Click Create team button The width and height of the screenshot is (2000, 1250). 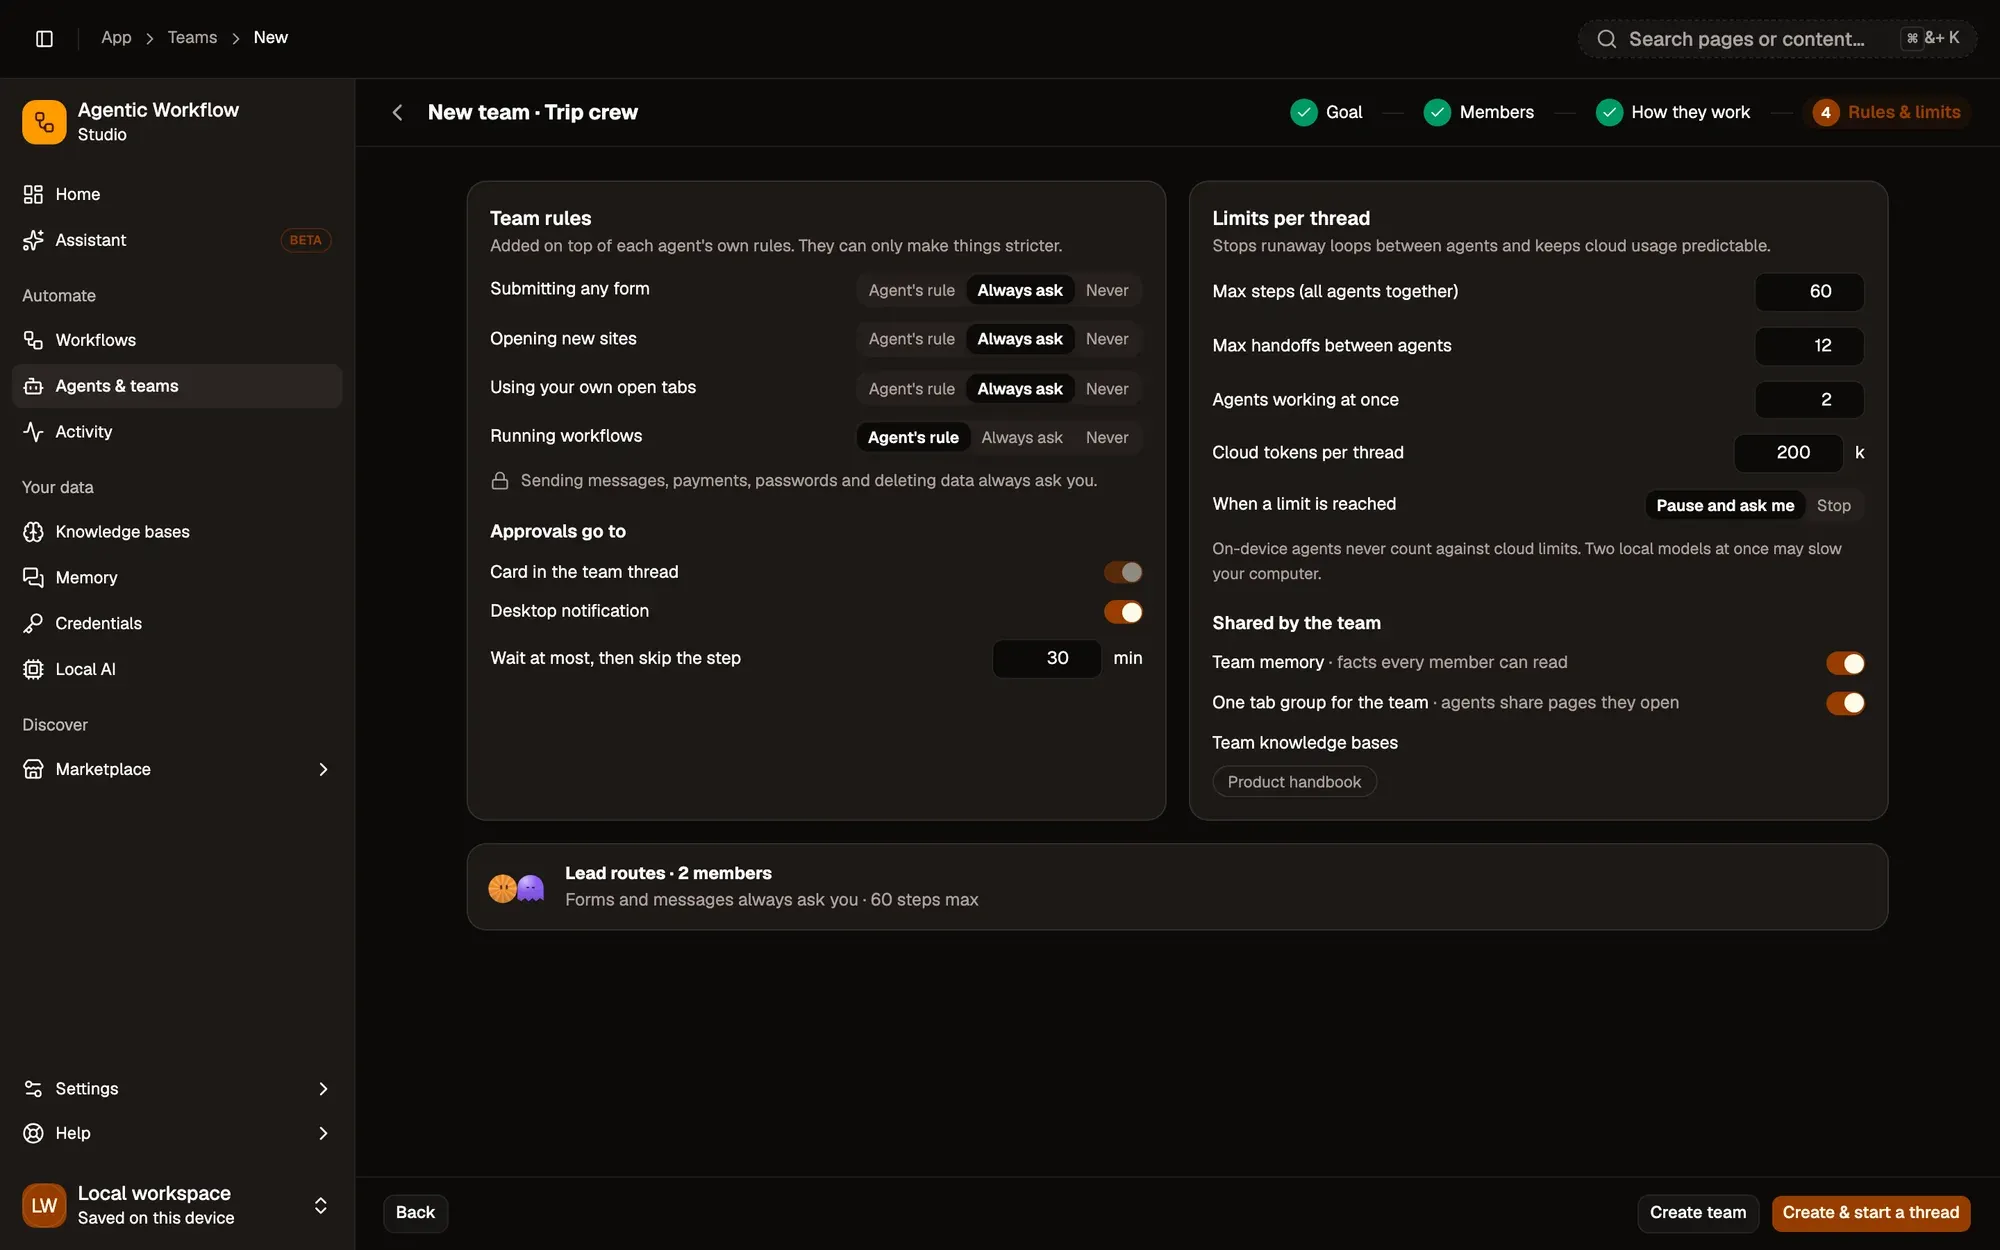[1697, 1213]
